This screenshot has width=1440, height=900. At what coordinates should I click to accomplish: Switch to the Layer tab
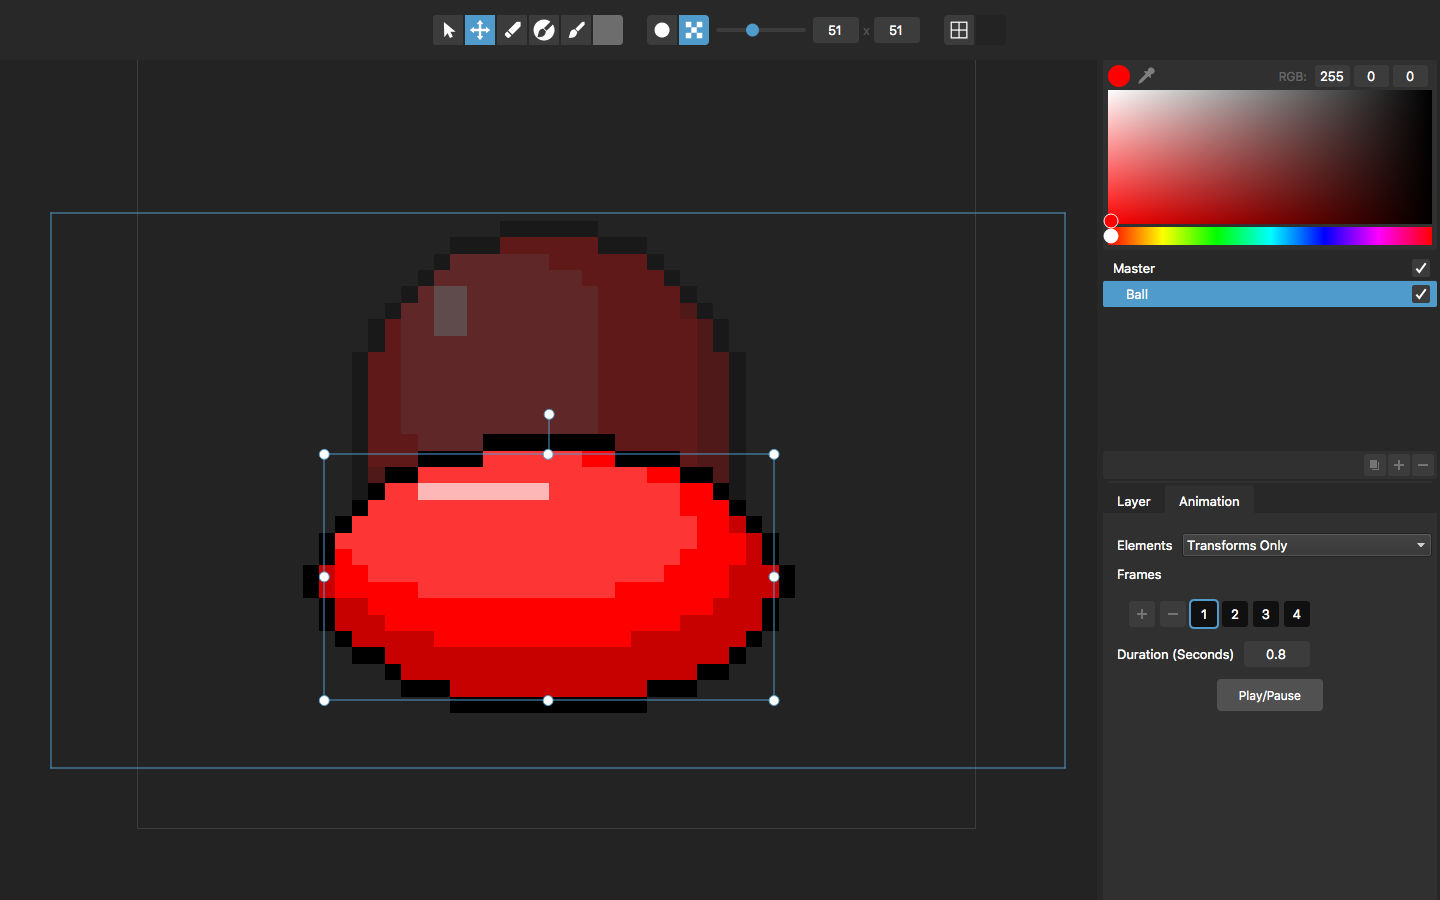pyautogui.click(x=1134, y=501)
